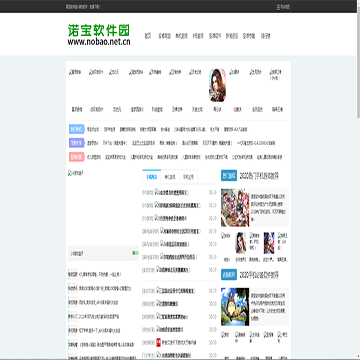This screenshot has width=360, height=360.
Task: Open the 首页 item in the navigation bar
Action: coord(148,36)
